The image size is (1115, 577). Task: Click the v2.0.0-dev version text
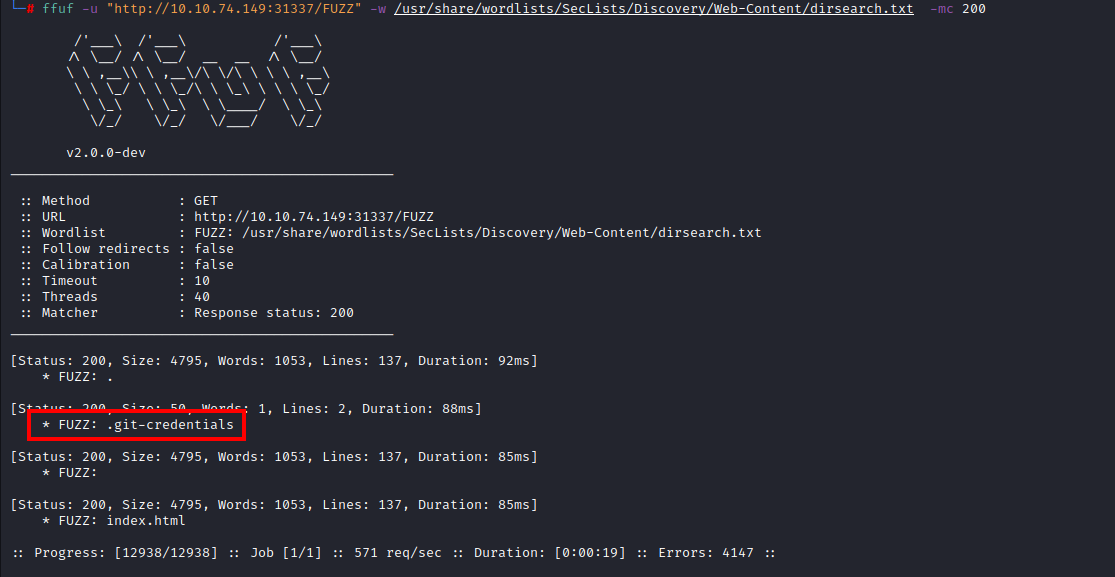[x=106, y=153]
